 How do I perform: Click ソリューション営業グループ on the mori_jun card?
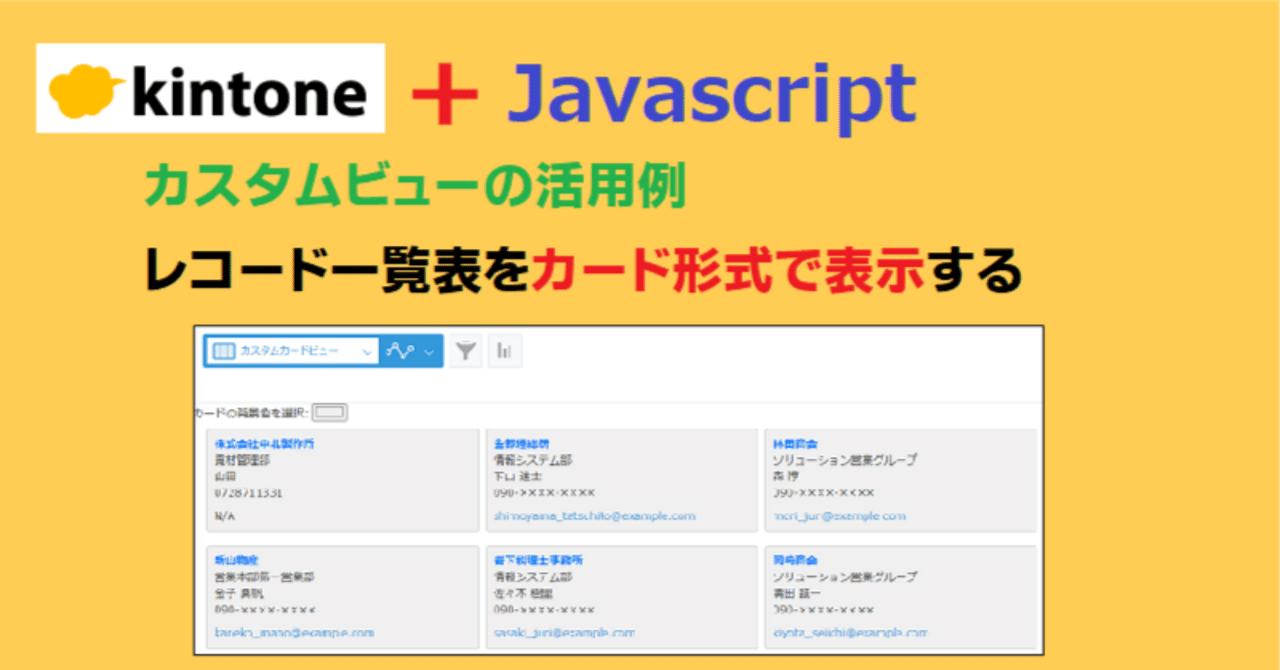(844, 461)
